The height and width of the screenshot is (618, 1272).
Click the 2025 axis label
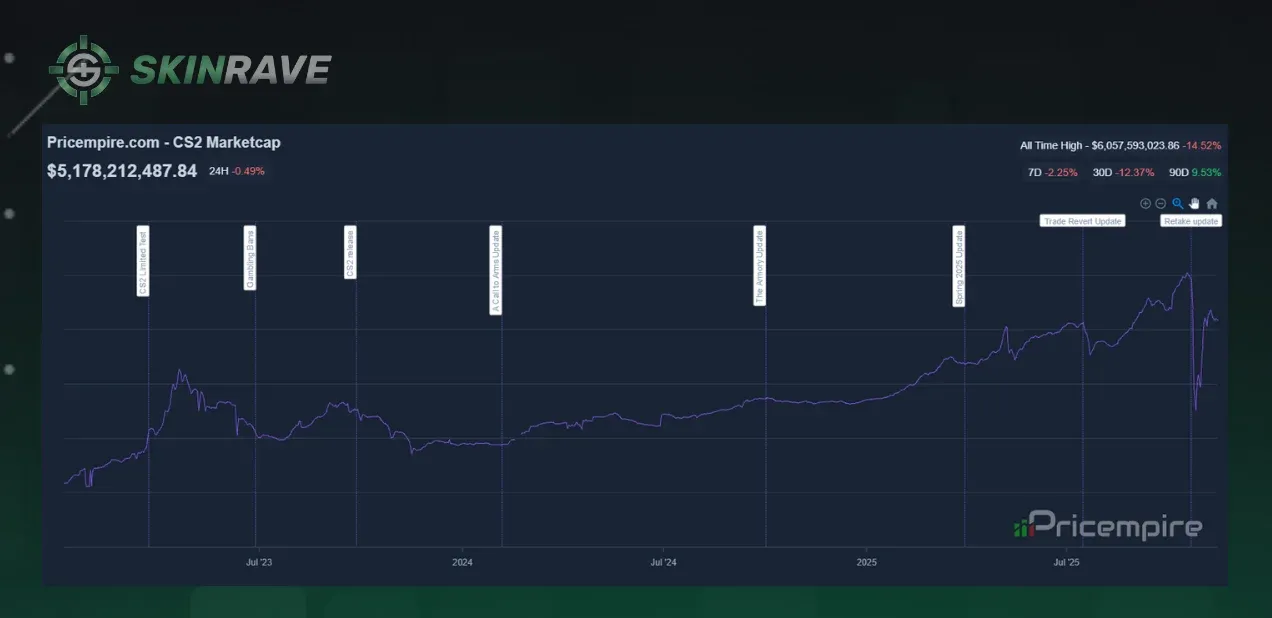coord(867,563)
